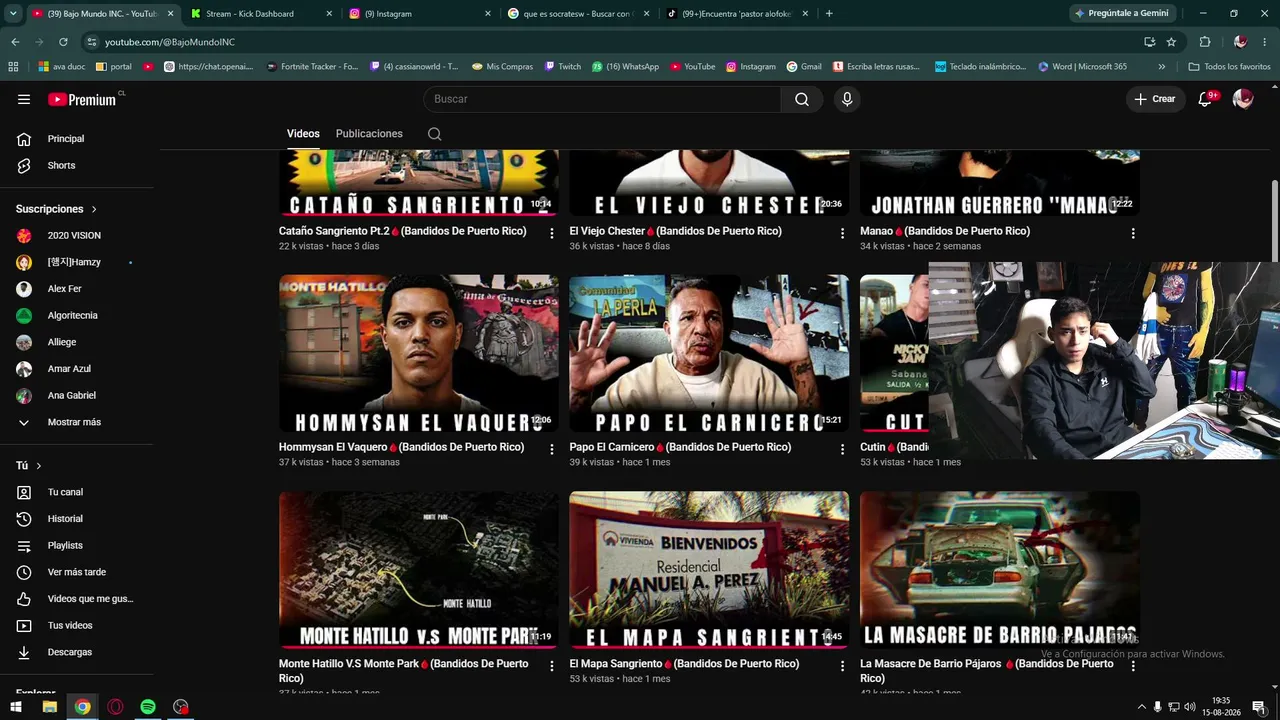1280x720 pixels.
Task: Search within the channel using magnifier icon
Action: point(434,134)
